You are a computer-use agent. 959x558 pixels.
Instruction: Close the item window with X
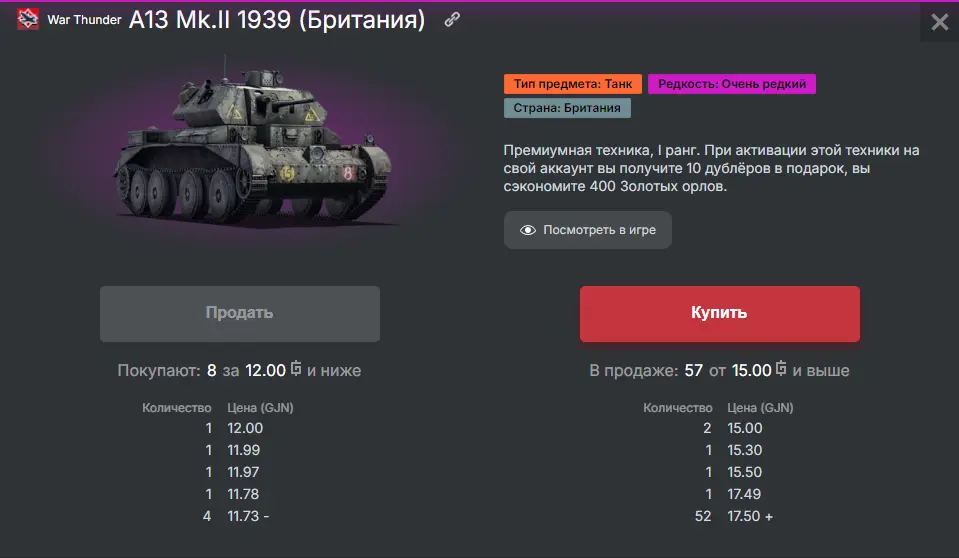point(939,22)
